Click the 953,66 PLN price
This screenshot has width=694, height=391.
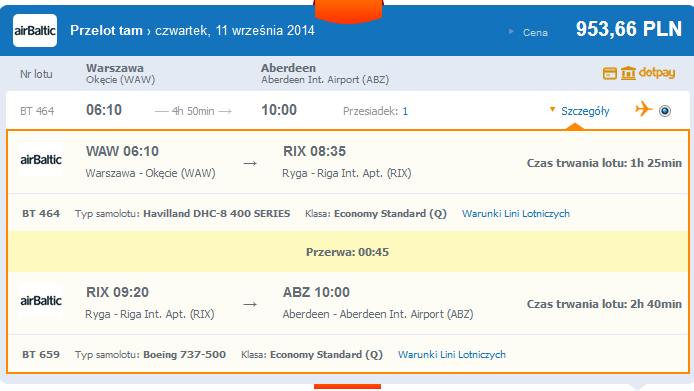pos(628,29)
